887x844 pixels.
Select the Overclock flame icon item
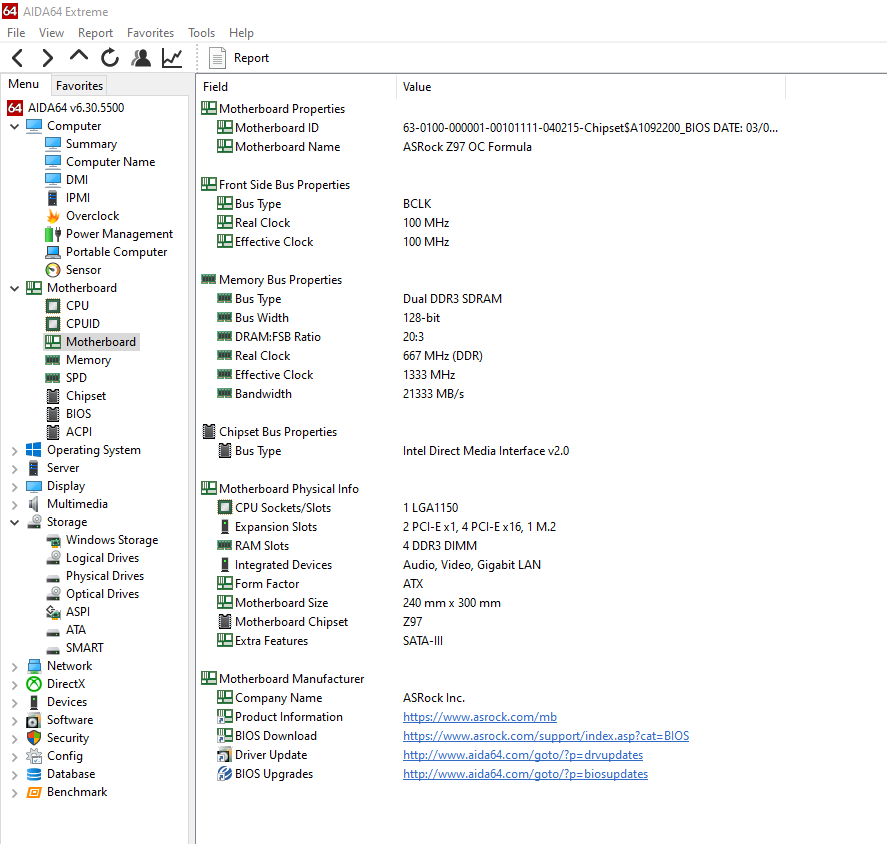pos(82,216)
